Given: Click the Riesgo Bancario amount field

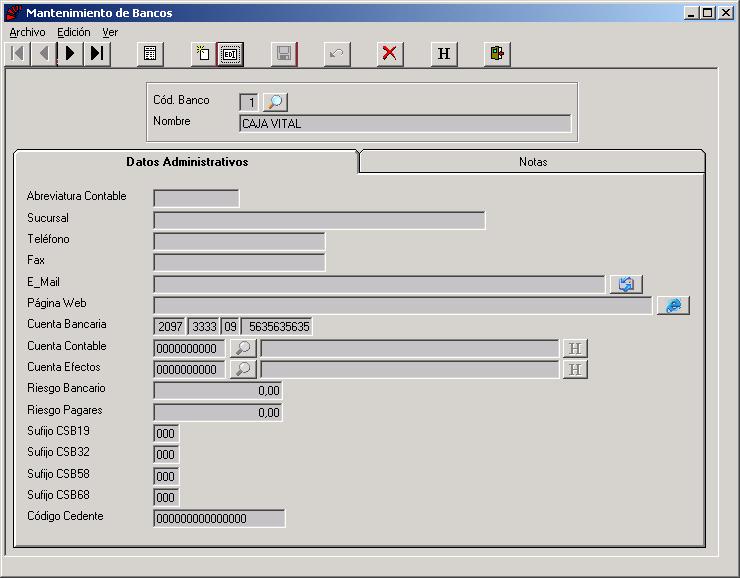Looking at the screenshot, I should (x=218, y=391).
